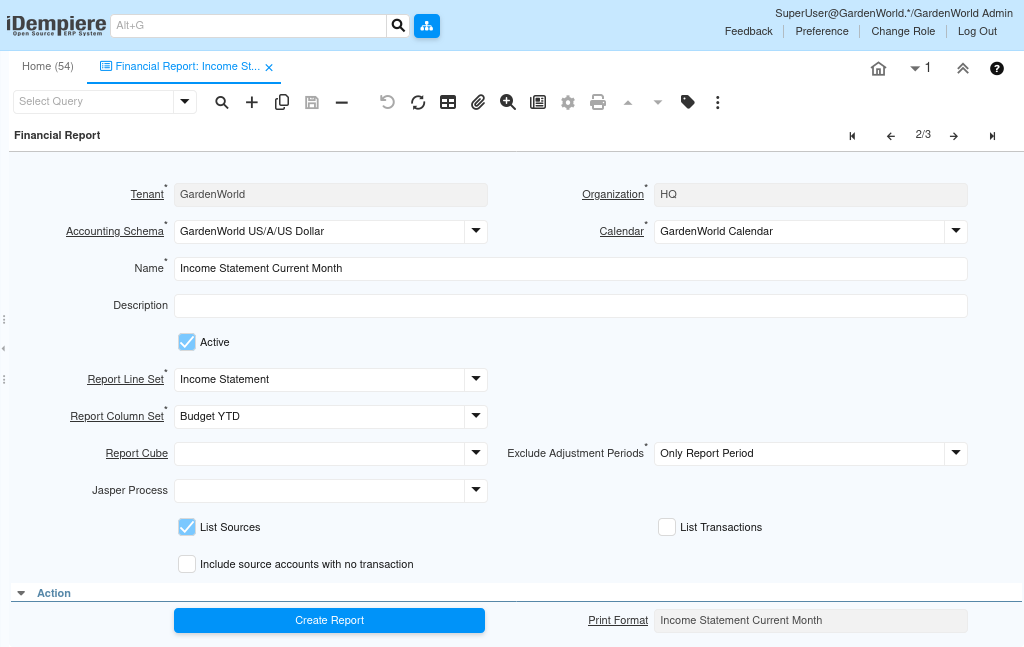Viewport: 1024px width, 647px height.
Task: Requery using the refresh icon
Action: (x=418, y=102)
